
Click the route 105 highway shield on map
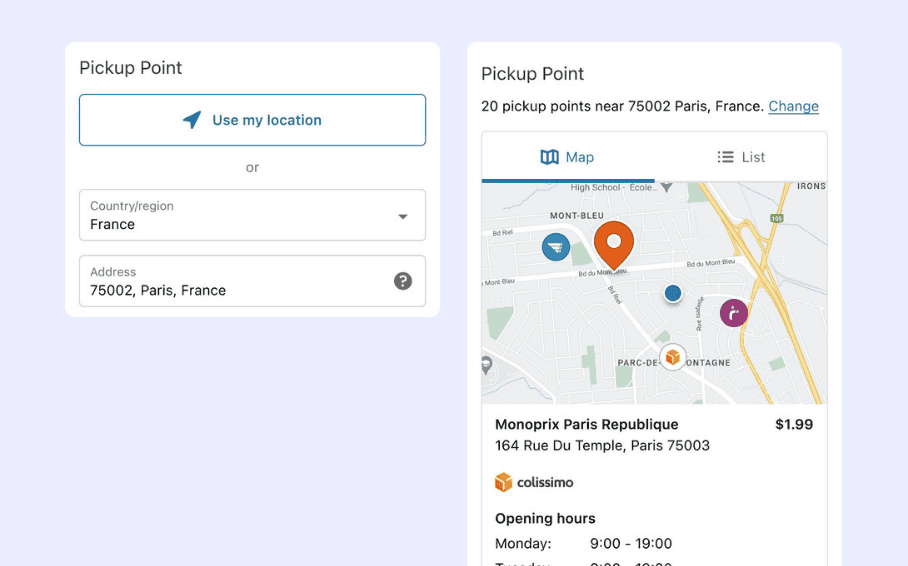click(777, 218)
